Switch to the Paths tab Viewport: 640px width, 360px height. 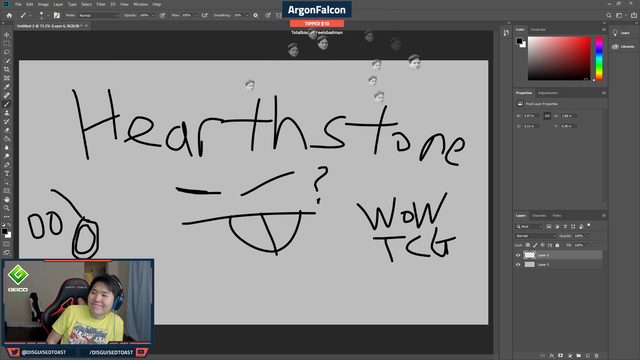click(557, 216)
